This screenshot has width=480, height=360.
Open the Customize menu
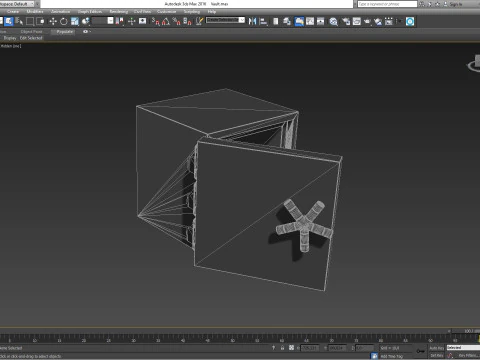(x=166, y=11)
